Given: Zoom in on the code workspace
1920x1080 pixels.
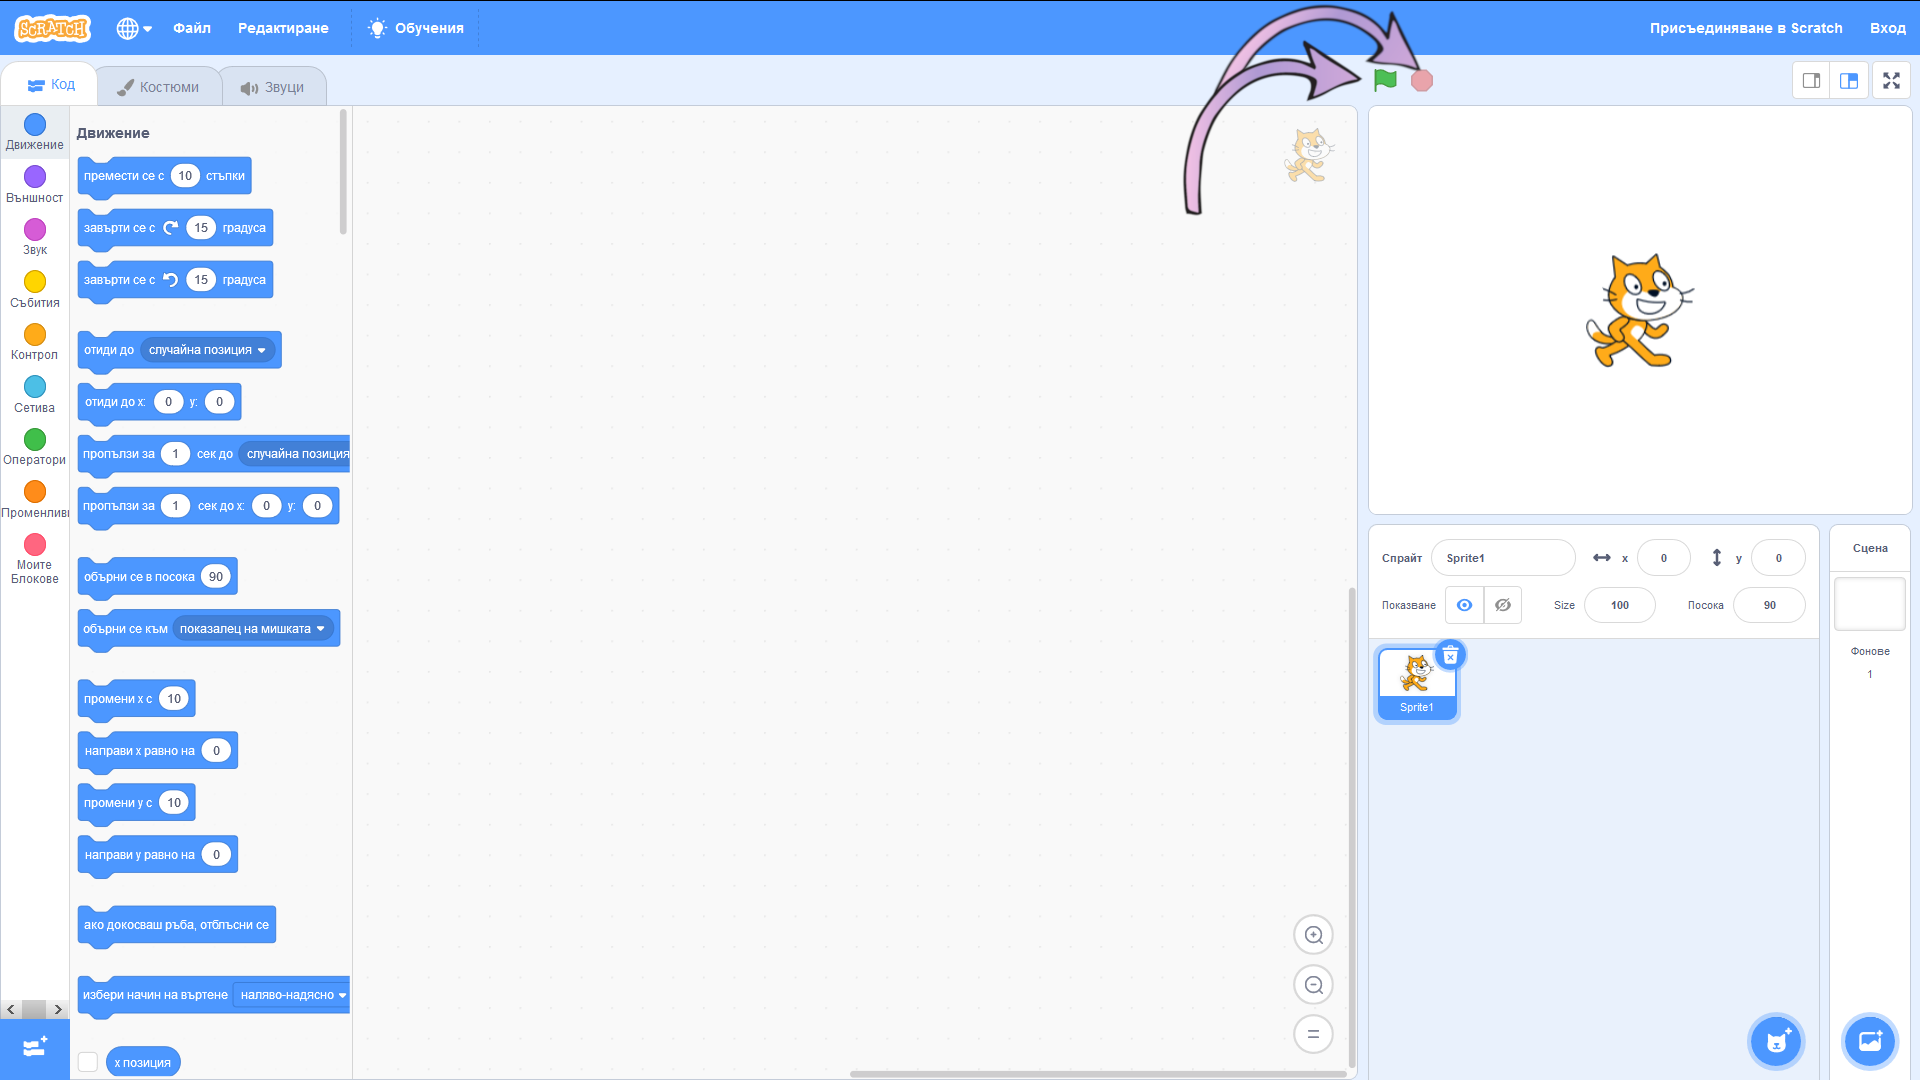Looking at the screenshot, I should tap(1313, 935).
